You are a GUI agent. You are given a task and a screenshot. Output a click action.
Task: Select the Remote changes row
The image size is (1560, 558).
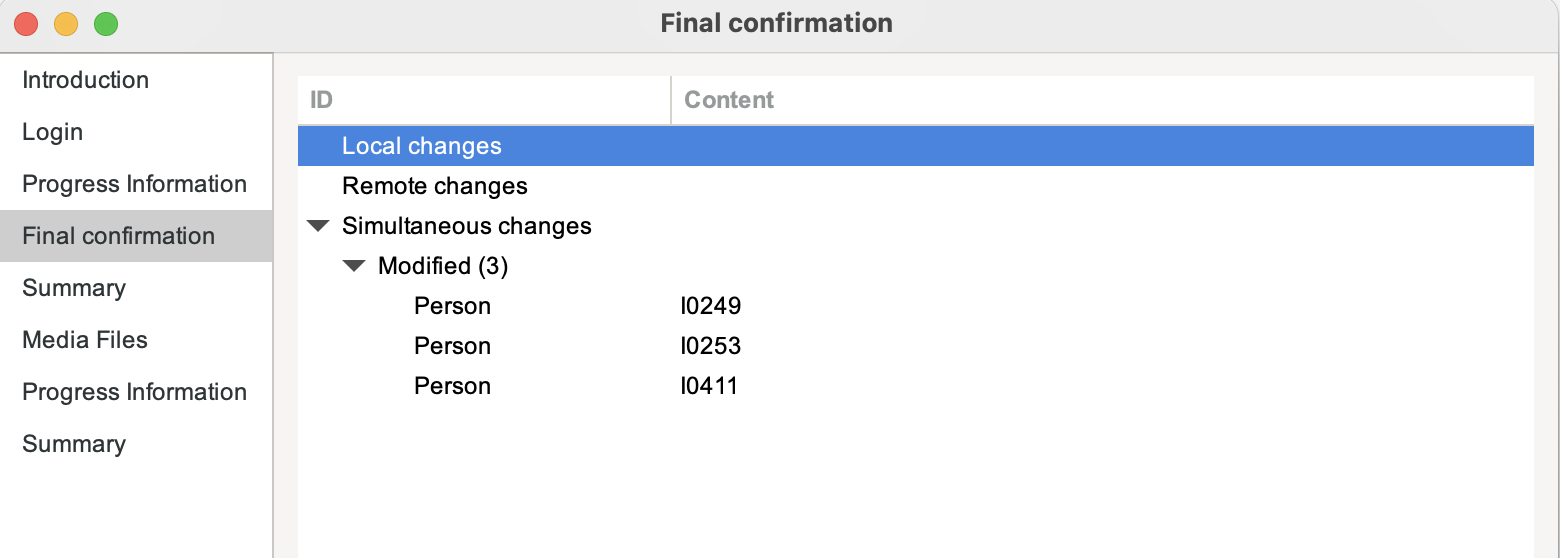click(x=434, y=186)
